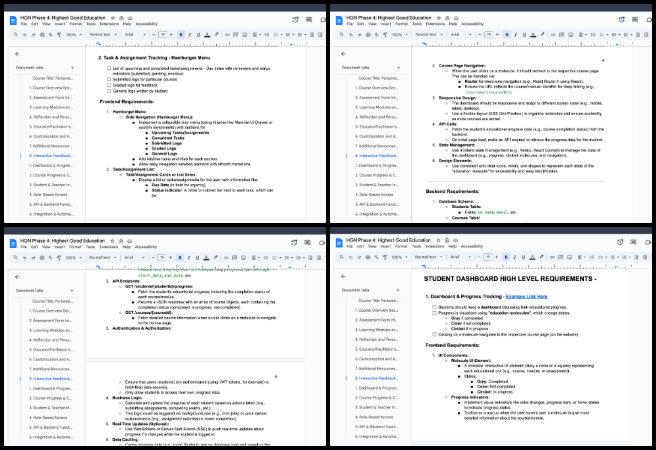Open text color picker in Student Dashboard window
The width and height of the screenshot is (656, 450).
coord(532,257)
